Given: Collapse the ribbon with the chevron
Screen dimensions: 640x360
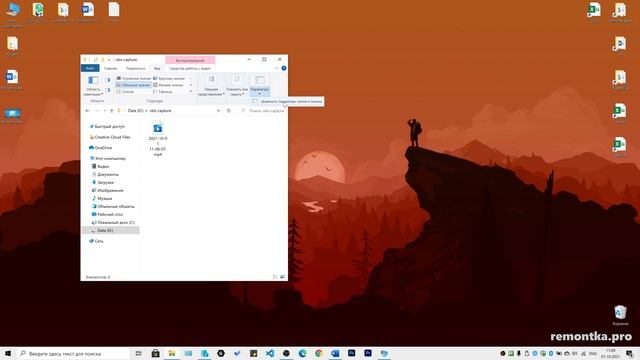Looking at the screenshot, I should [x=276, y=68].
